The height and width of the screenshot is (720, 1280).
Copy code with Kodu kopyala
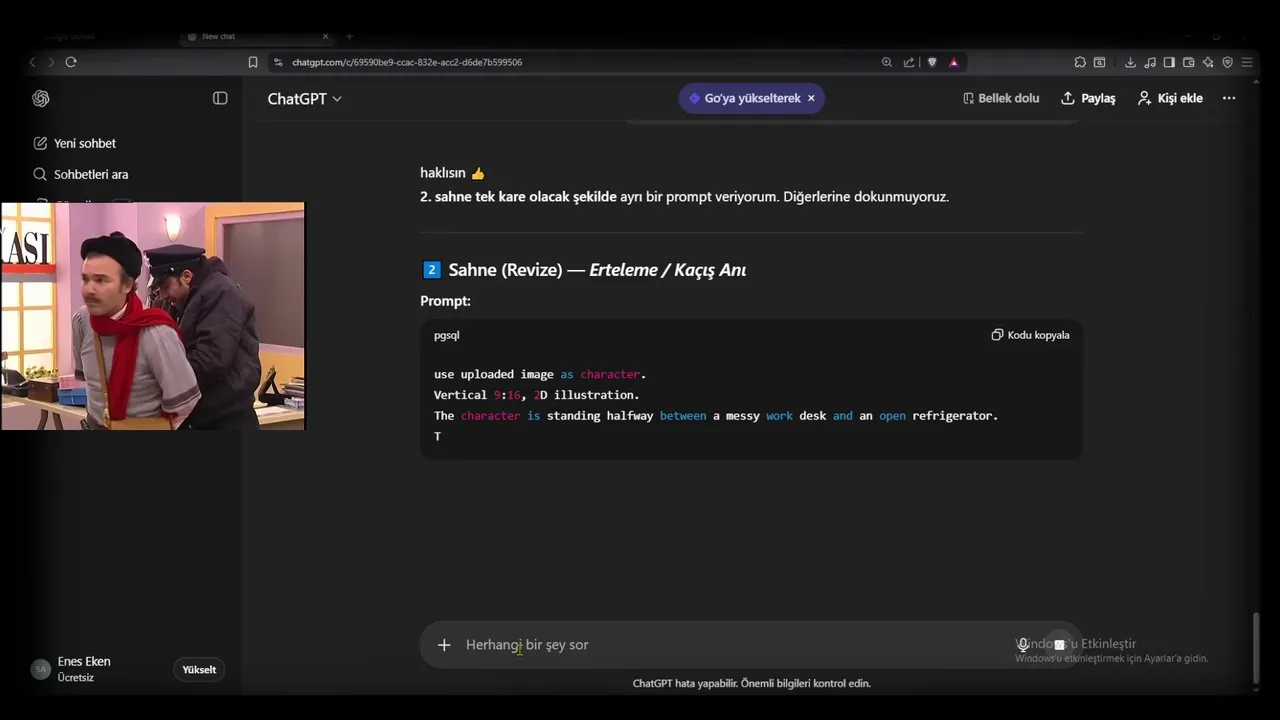[x=1030, y=335]
